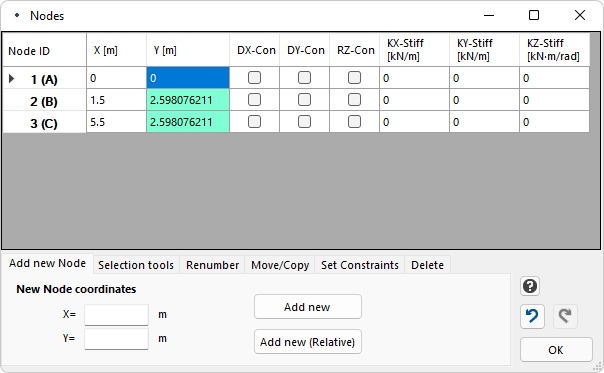Confirm with the OK button
The width and height of the screenshot is (604, 373).
tap(556, 350)
